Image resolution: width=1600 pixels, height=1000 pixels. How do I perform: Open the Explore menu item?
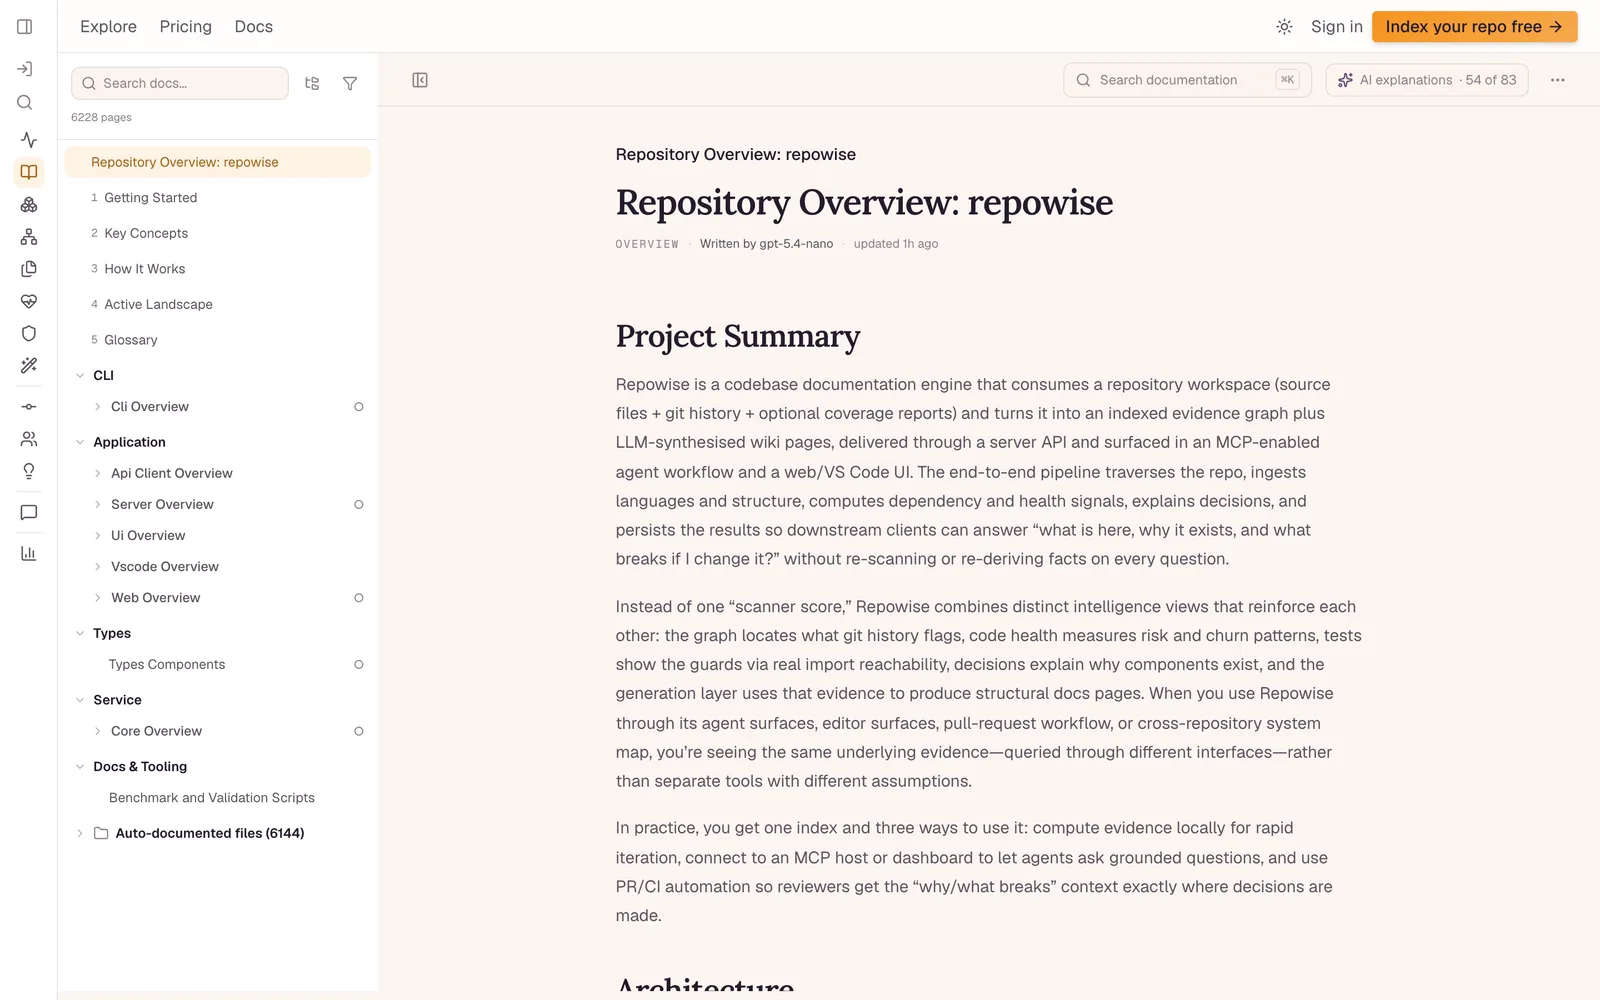[108, 27]
